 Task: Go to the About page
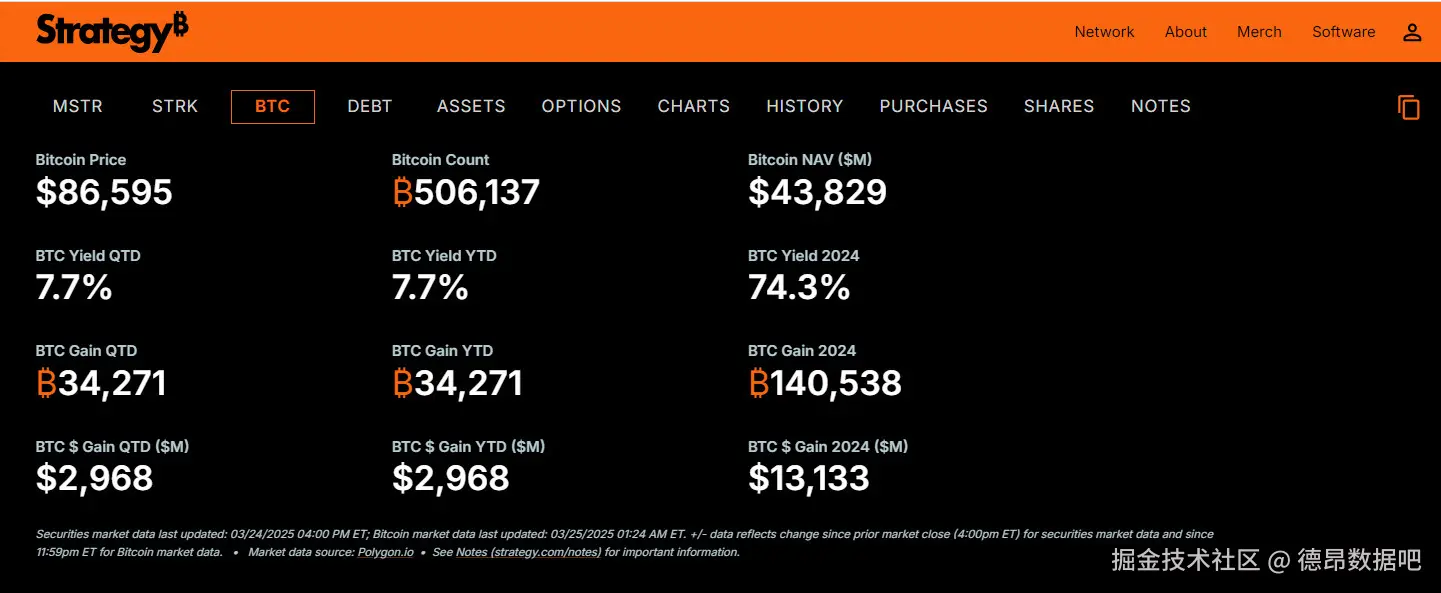(x=1186, y=32)
